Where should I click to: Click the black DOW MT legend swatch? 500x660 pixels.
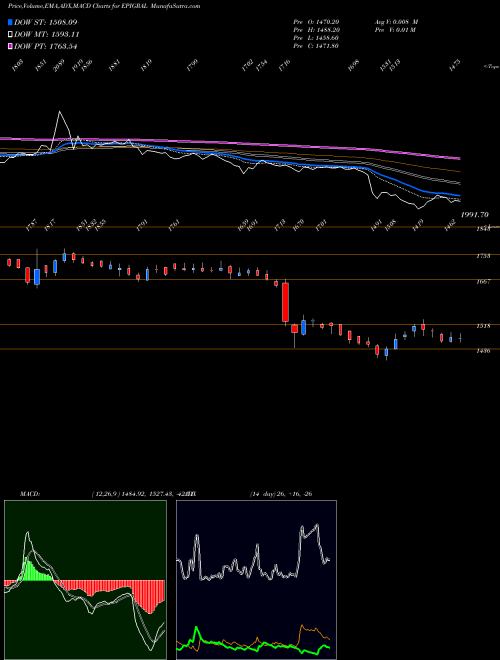coord(10,35)
